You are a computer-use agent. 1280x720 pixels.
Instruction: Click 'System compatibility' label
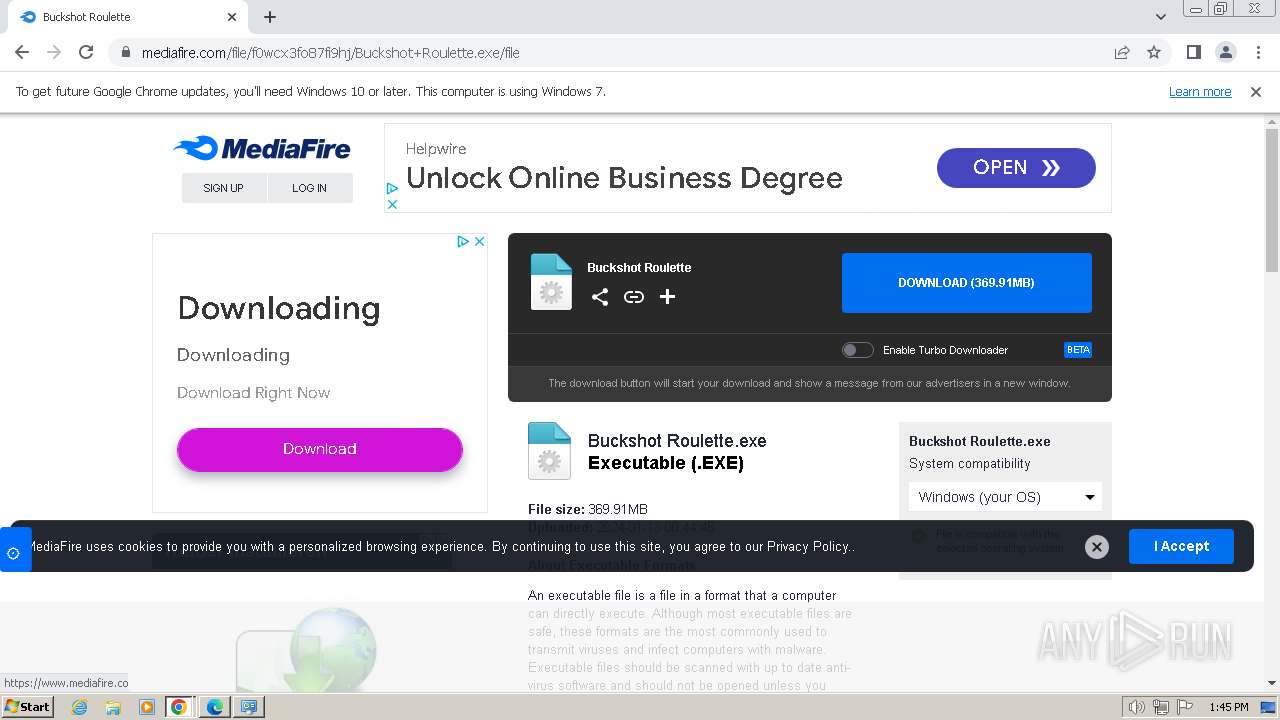click(x=969, y=464)
